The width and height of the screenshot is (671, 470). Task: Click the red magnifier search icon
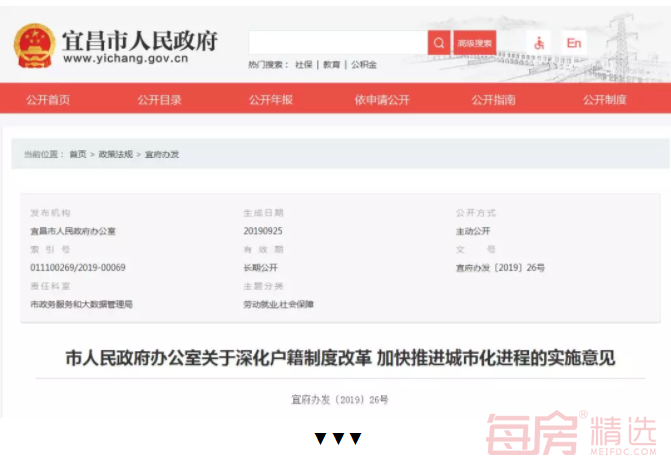coord(439,43)
